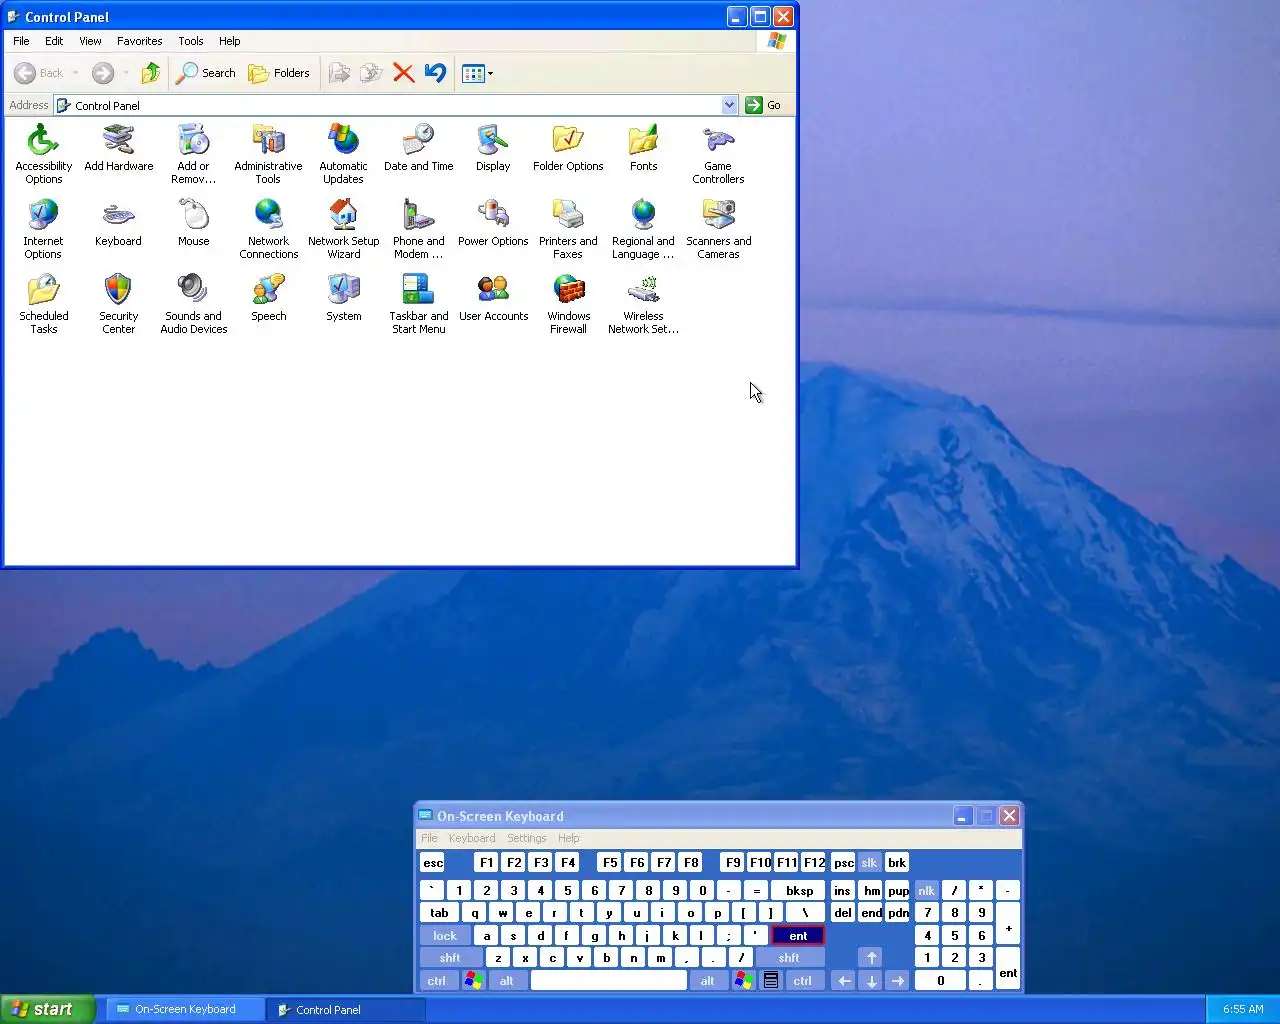1280x1024 pixels.
Task: Open the Tools menu
Action: pos(190,41)
